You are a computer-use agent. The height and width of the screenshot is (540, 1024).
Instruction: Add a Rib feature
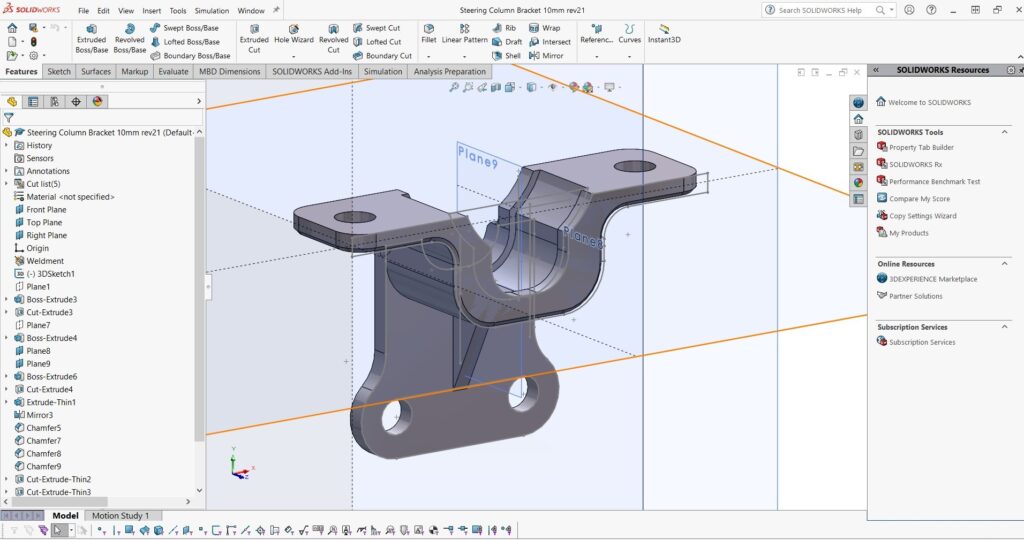[x=504, y=28]
